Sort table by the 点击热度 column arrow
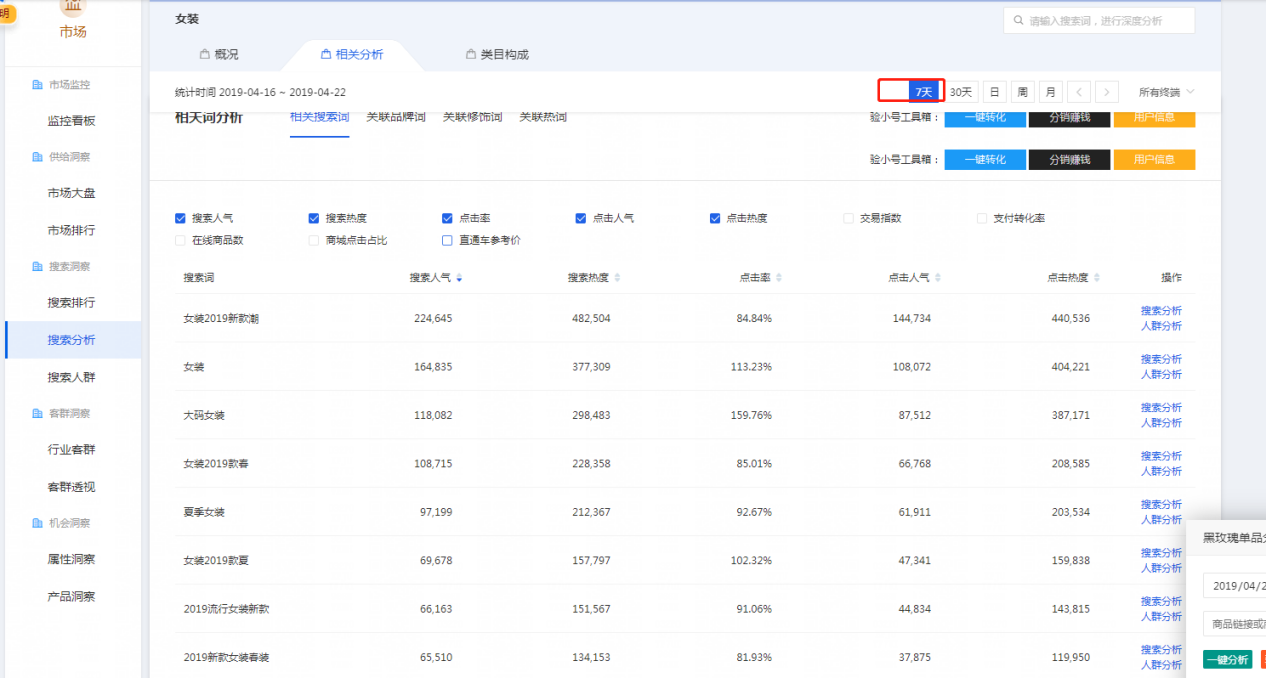The width and height of the screenshot is (1266, 678). coord(1097,278)
